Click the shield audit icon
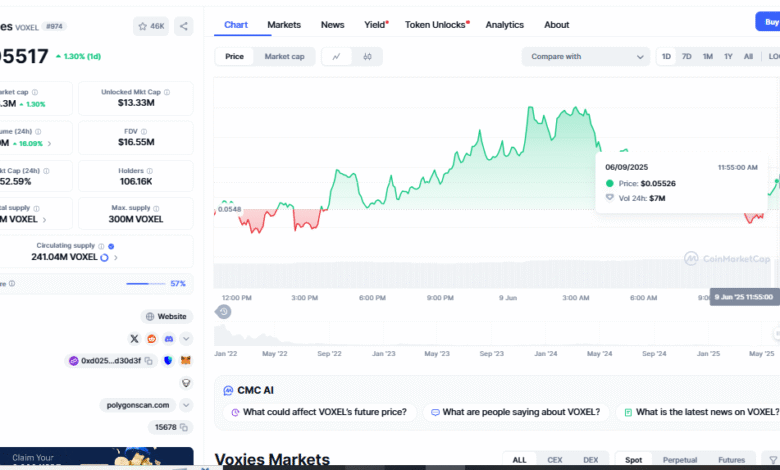Viewport: 780px width, 470px height. tap(186, 383)
